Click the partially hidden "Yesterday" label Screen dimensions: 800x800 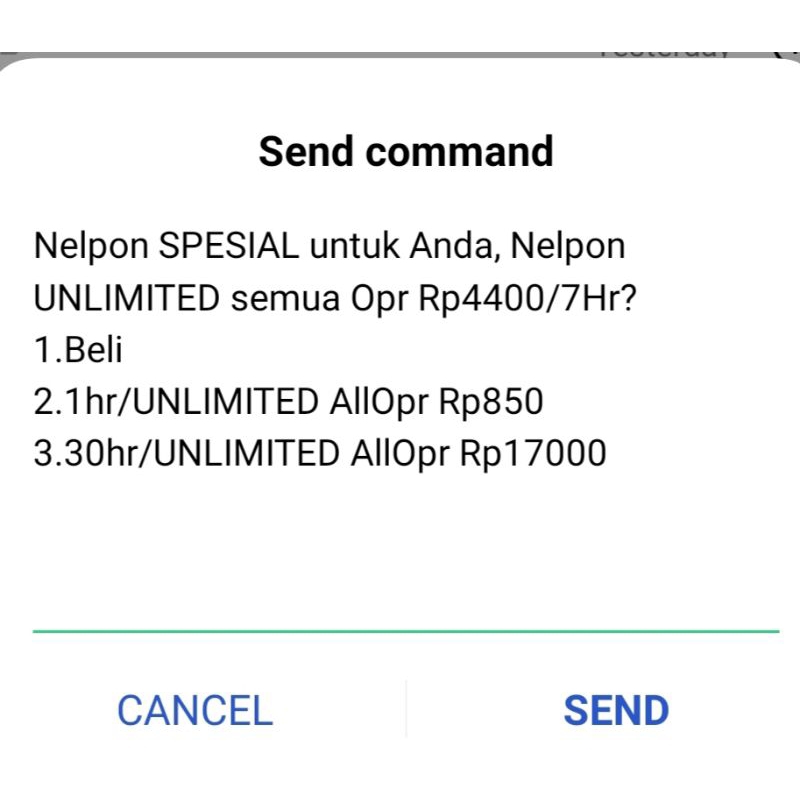tap(664, 52)
